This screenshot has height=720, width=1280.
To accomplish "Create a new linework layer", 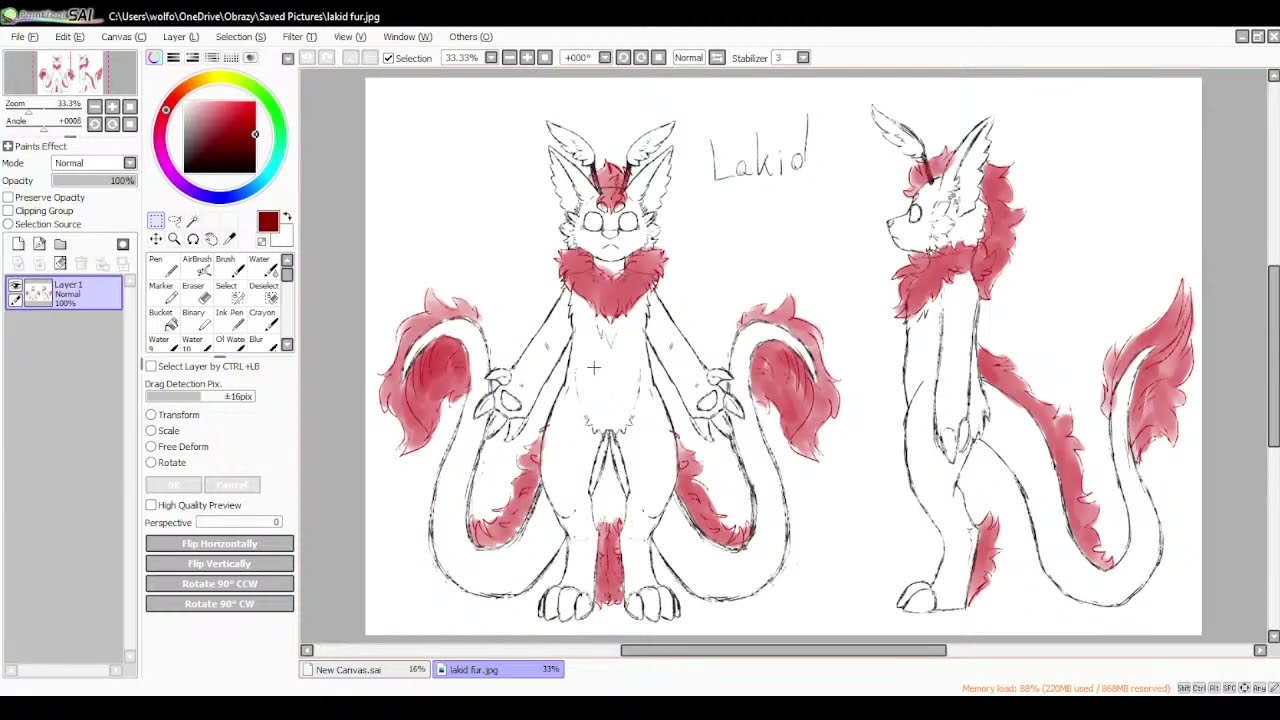I will (x=40, y=244).
